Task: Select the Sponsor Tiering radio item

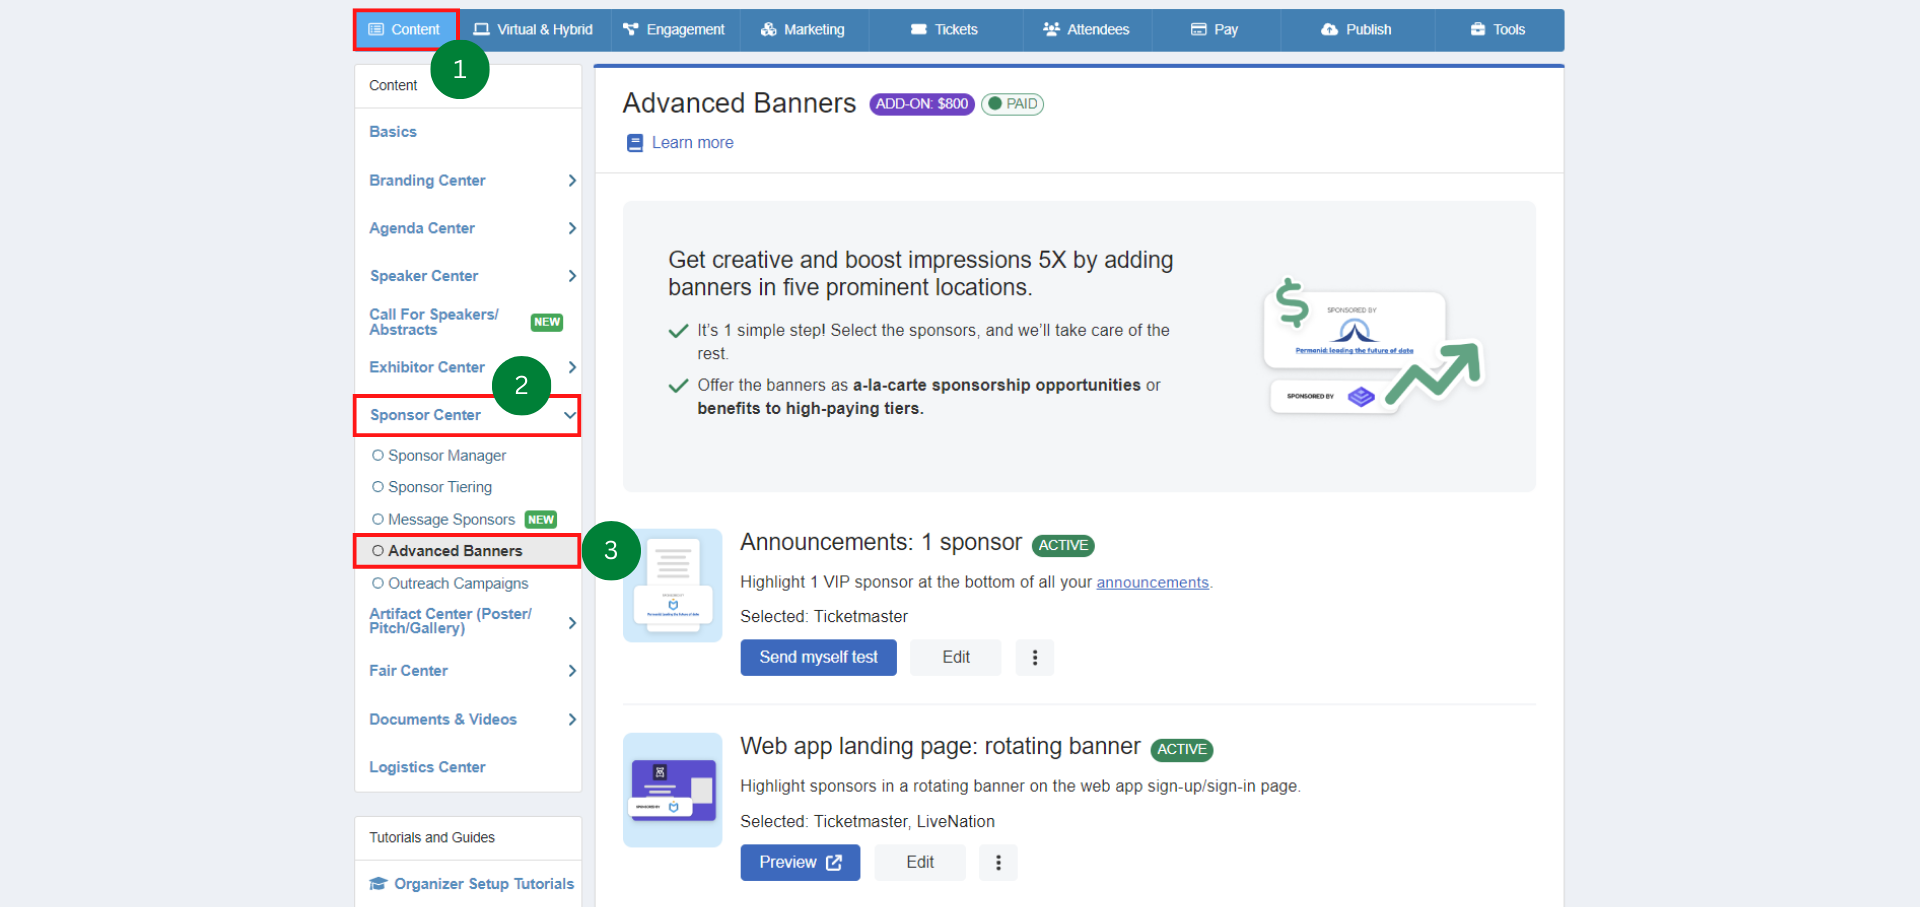Action: tap(378, 487)
